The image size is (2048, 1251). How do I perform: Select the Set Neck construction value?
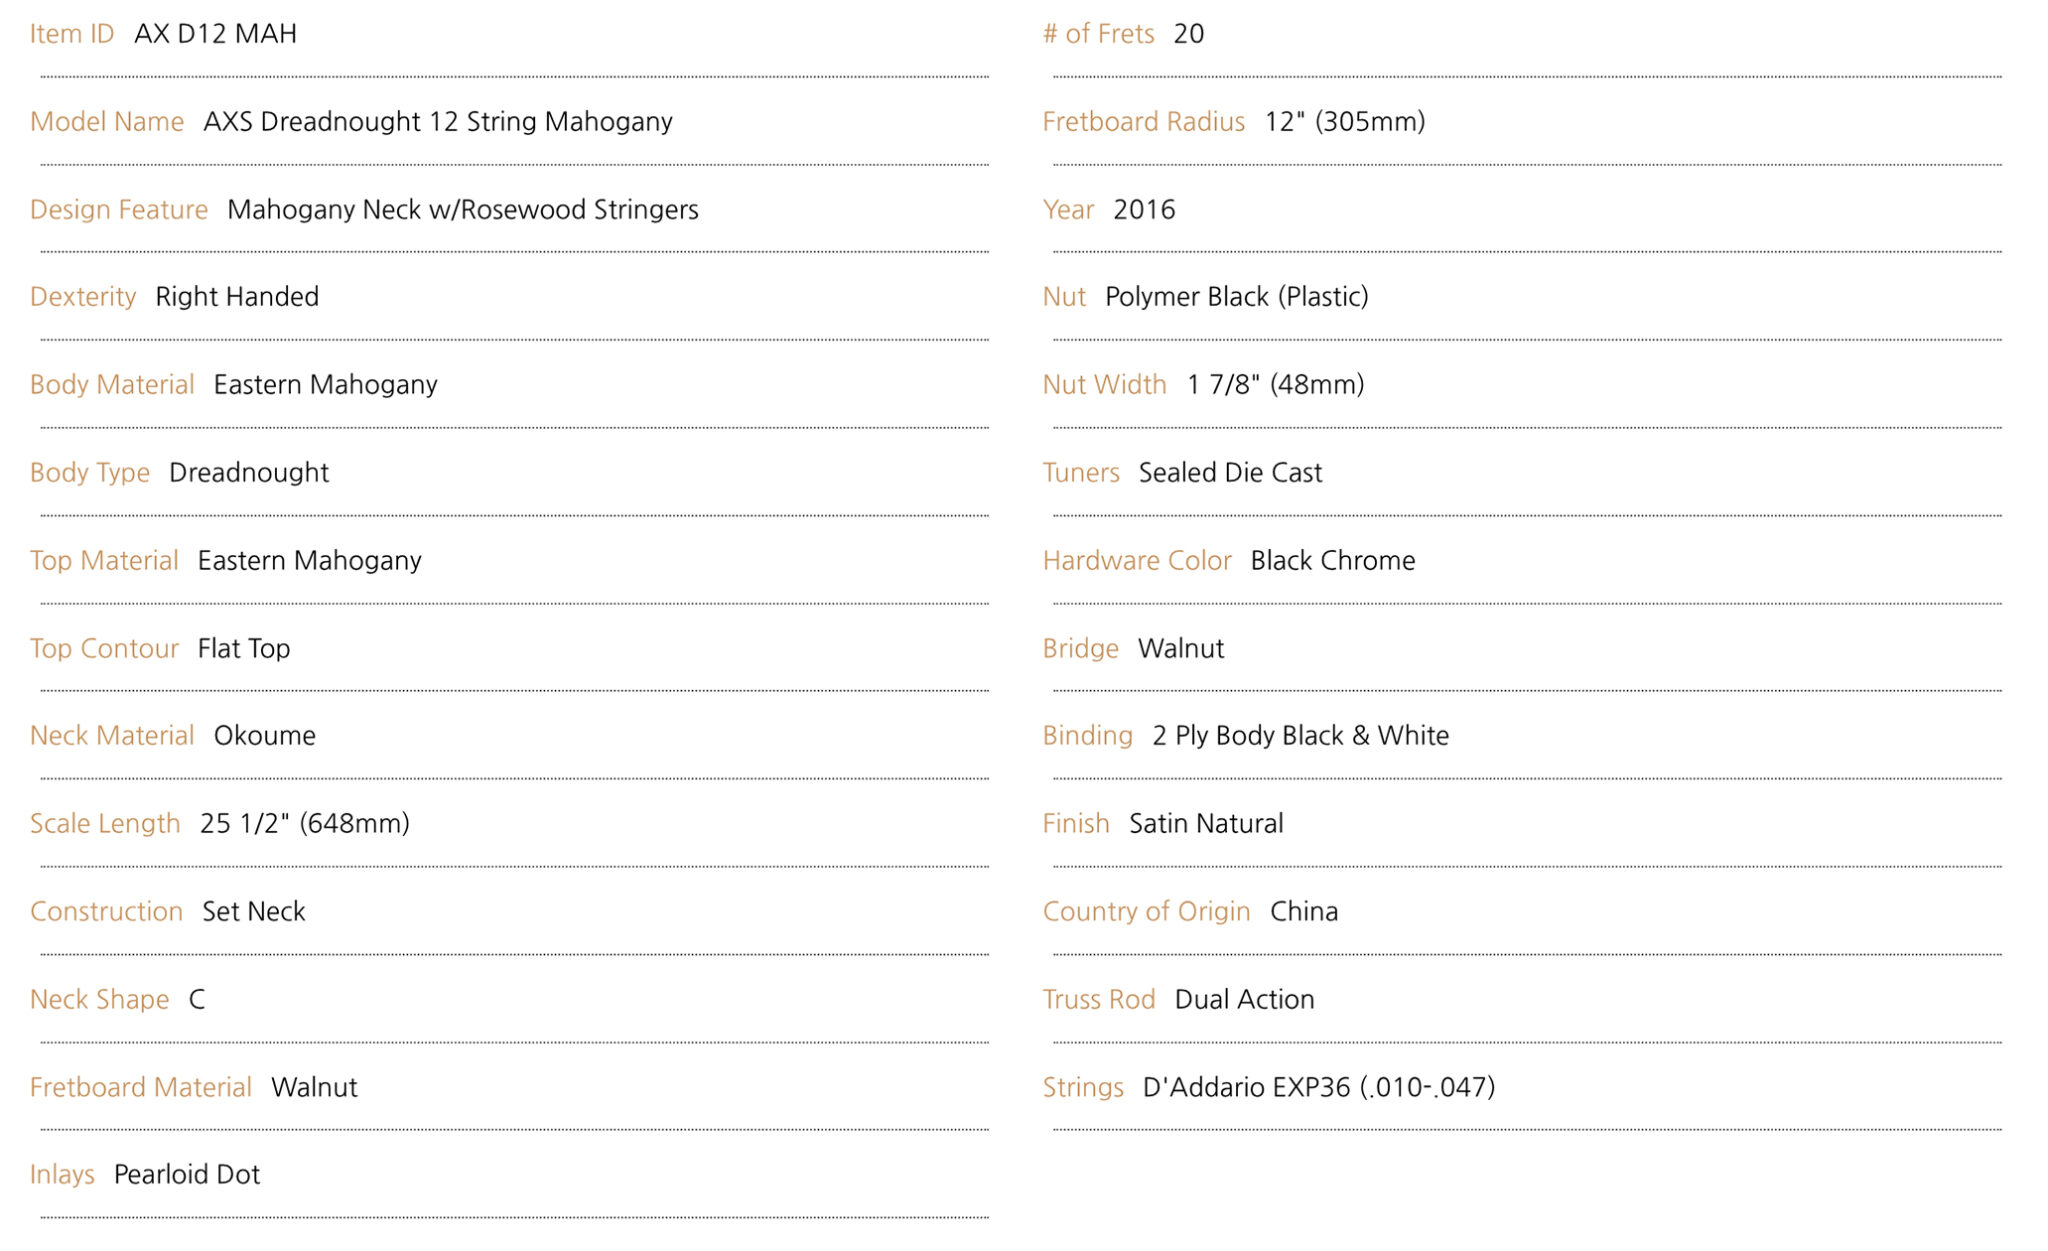click(254, 912)
